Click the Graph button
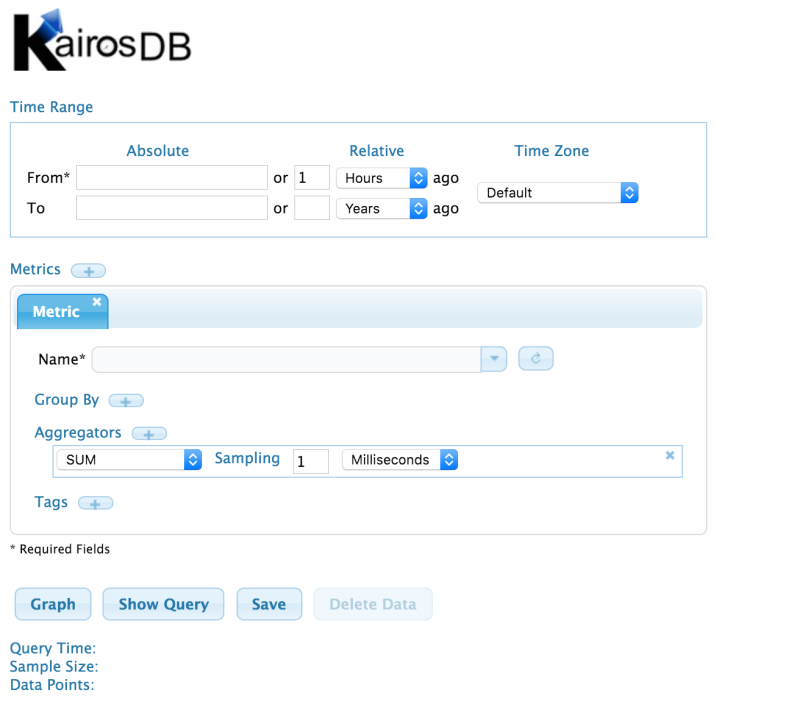The width and height of the screenshot is (800, 718). click(x=53, y=604)
